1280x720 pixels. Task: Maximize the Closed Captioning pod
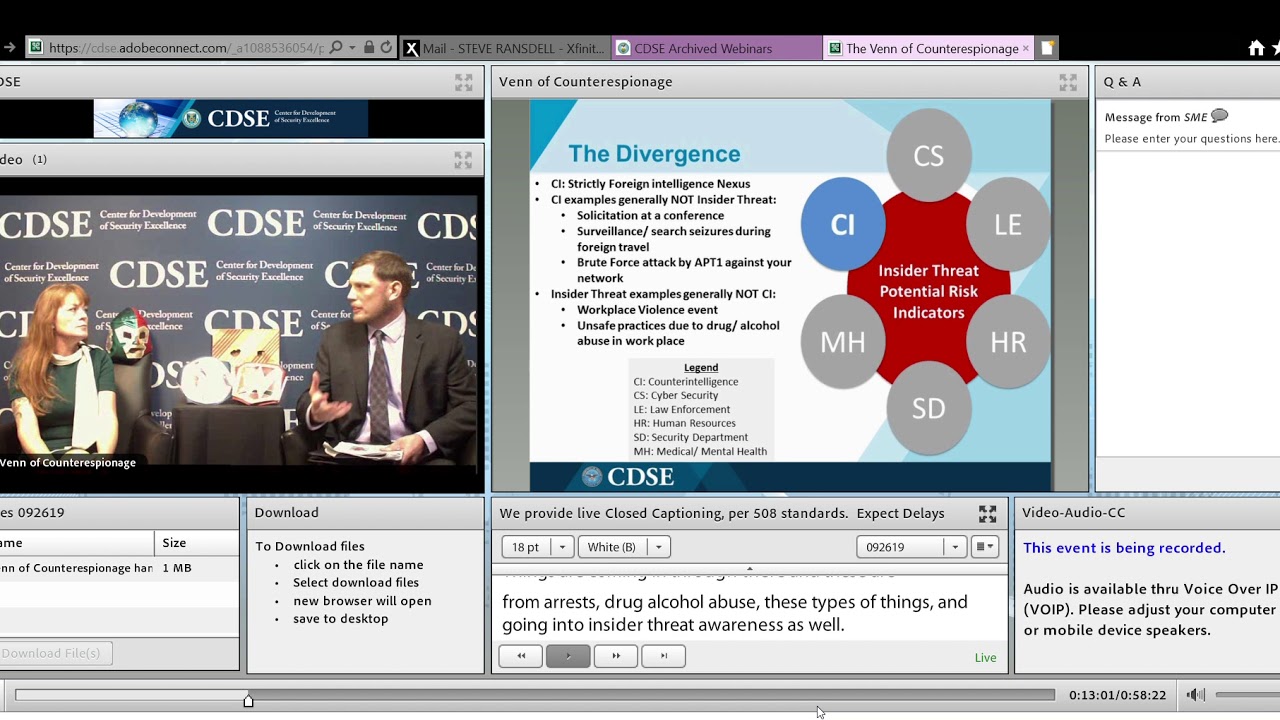987,513
